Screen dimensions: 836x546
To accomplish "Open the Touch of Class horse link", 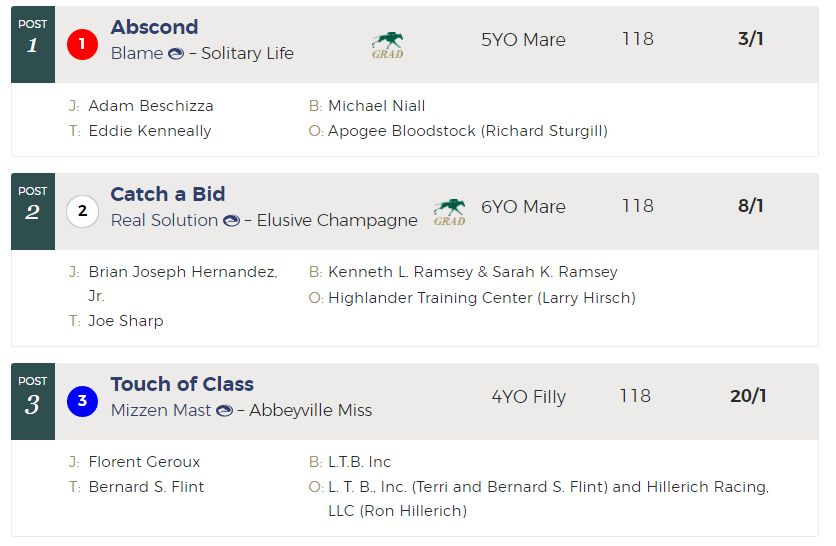I will [182, 384].
